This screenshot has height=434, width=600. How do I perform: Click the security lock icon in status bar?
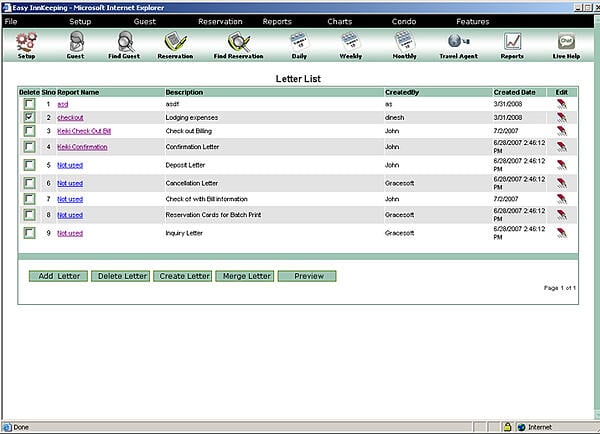click(x=507, y=427)
